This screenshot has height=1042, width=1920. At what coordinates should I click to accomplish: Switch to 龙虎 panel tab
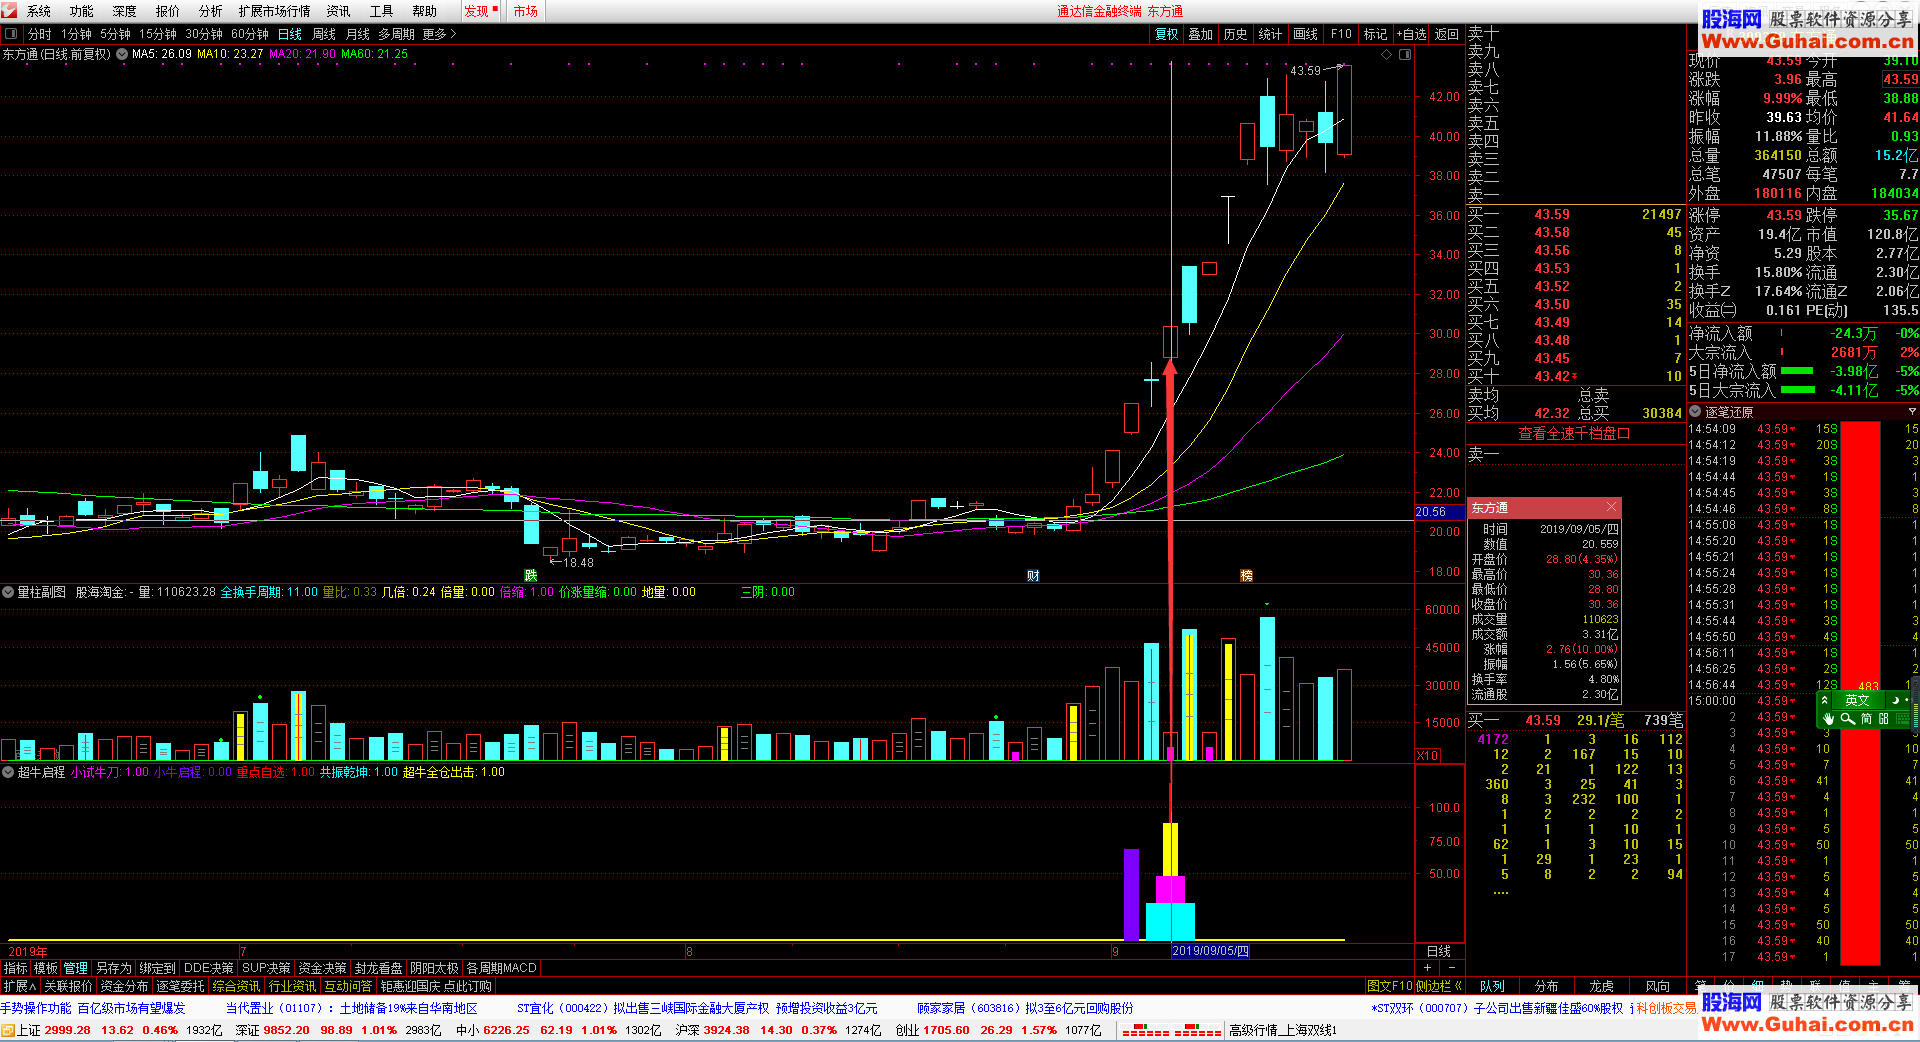1601,986
